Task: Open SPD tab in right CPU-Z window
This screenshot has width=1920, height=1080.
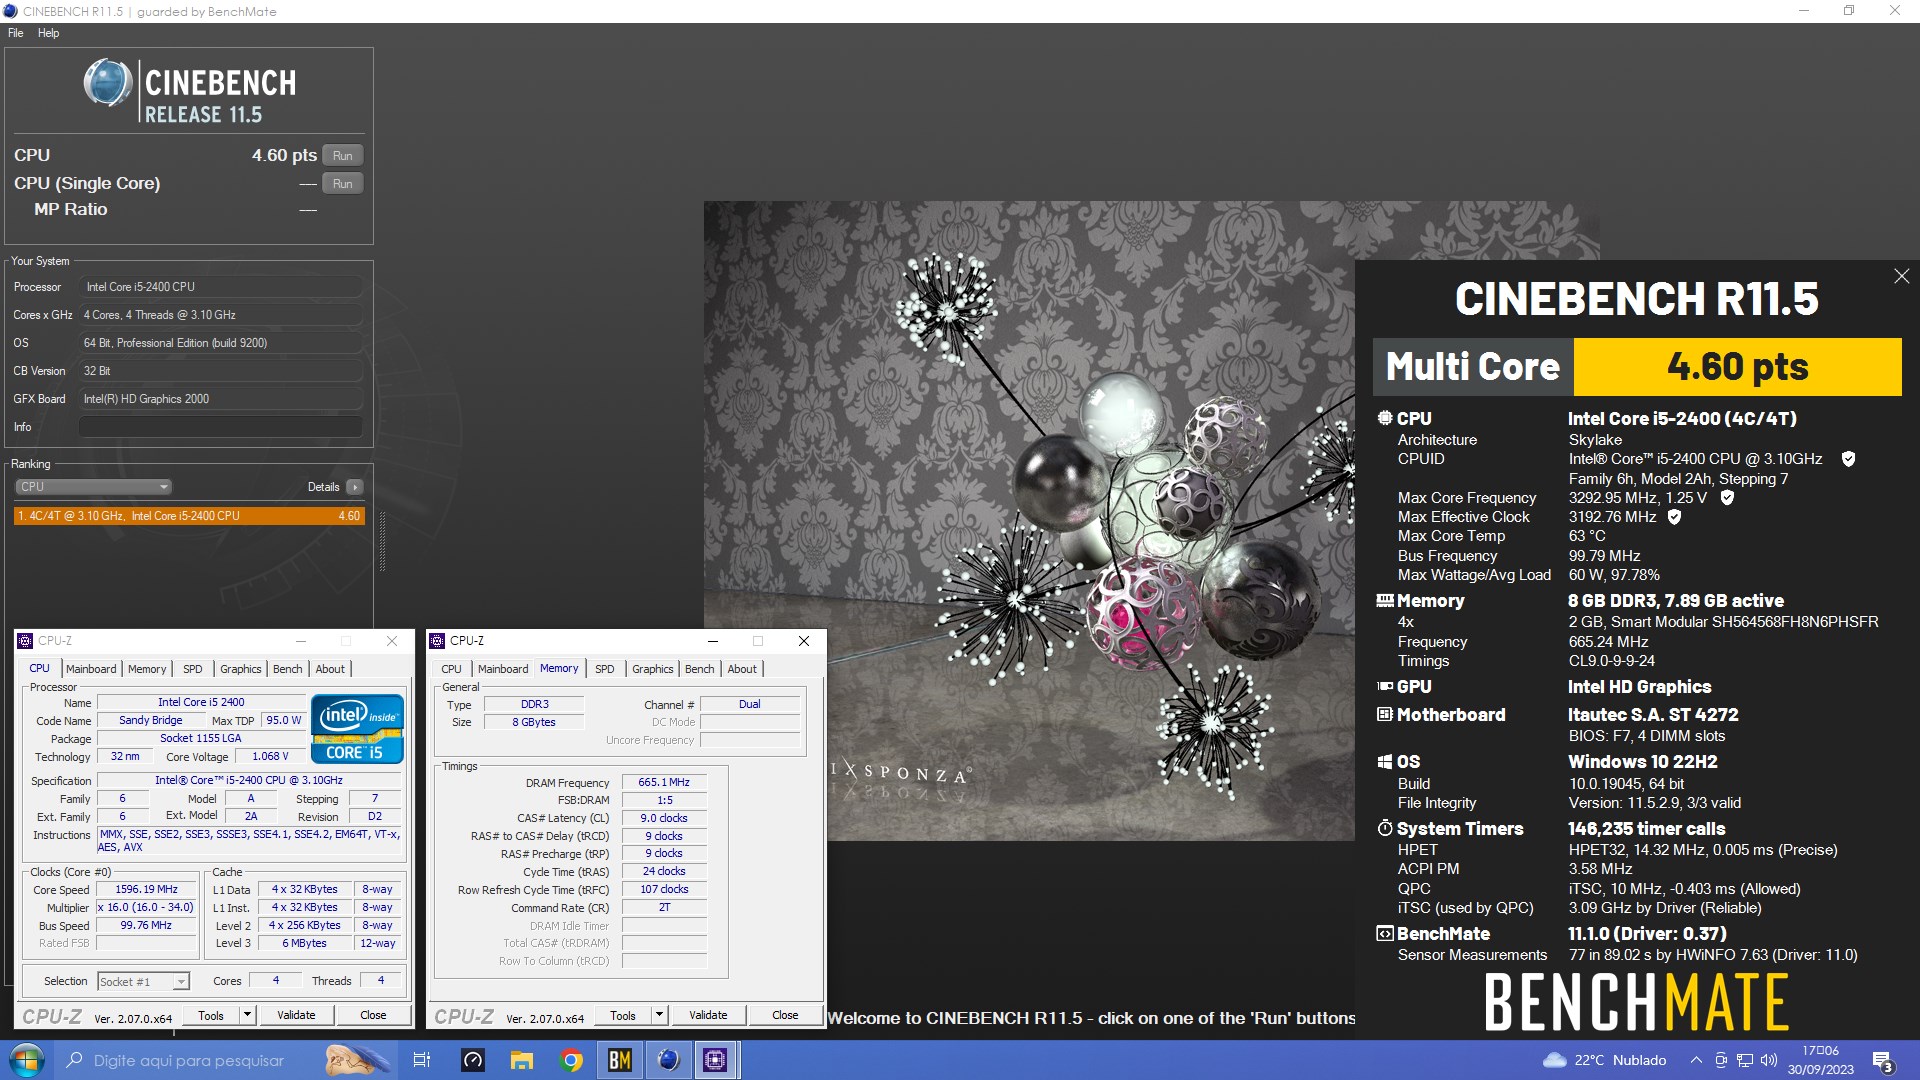Action: 605,669
